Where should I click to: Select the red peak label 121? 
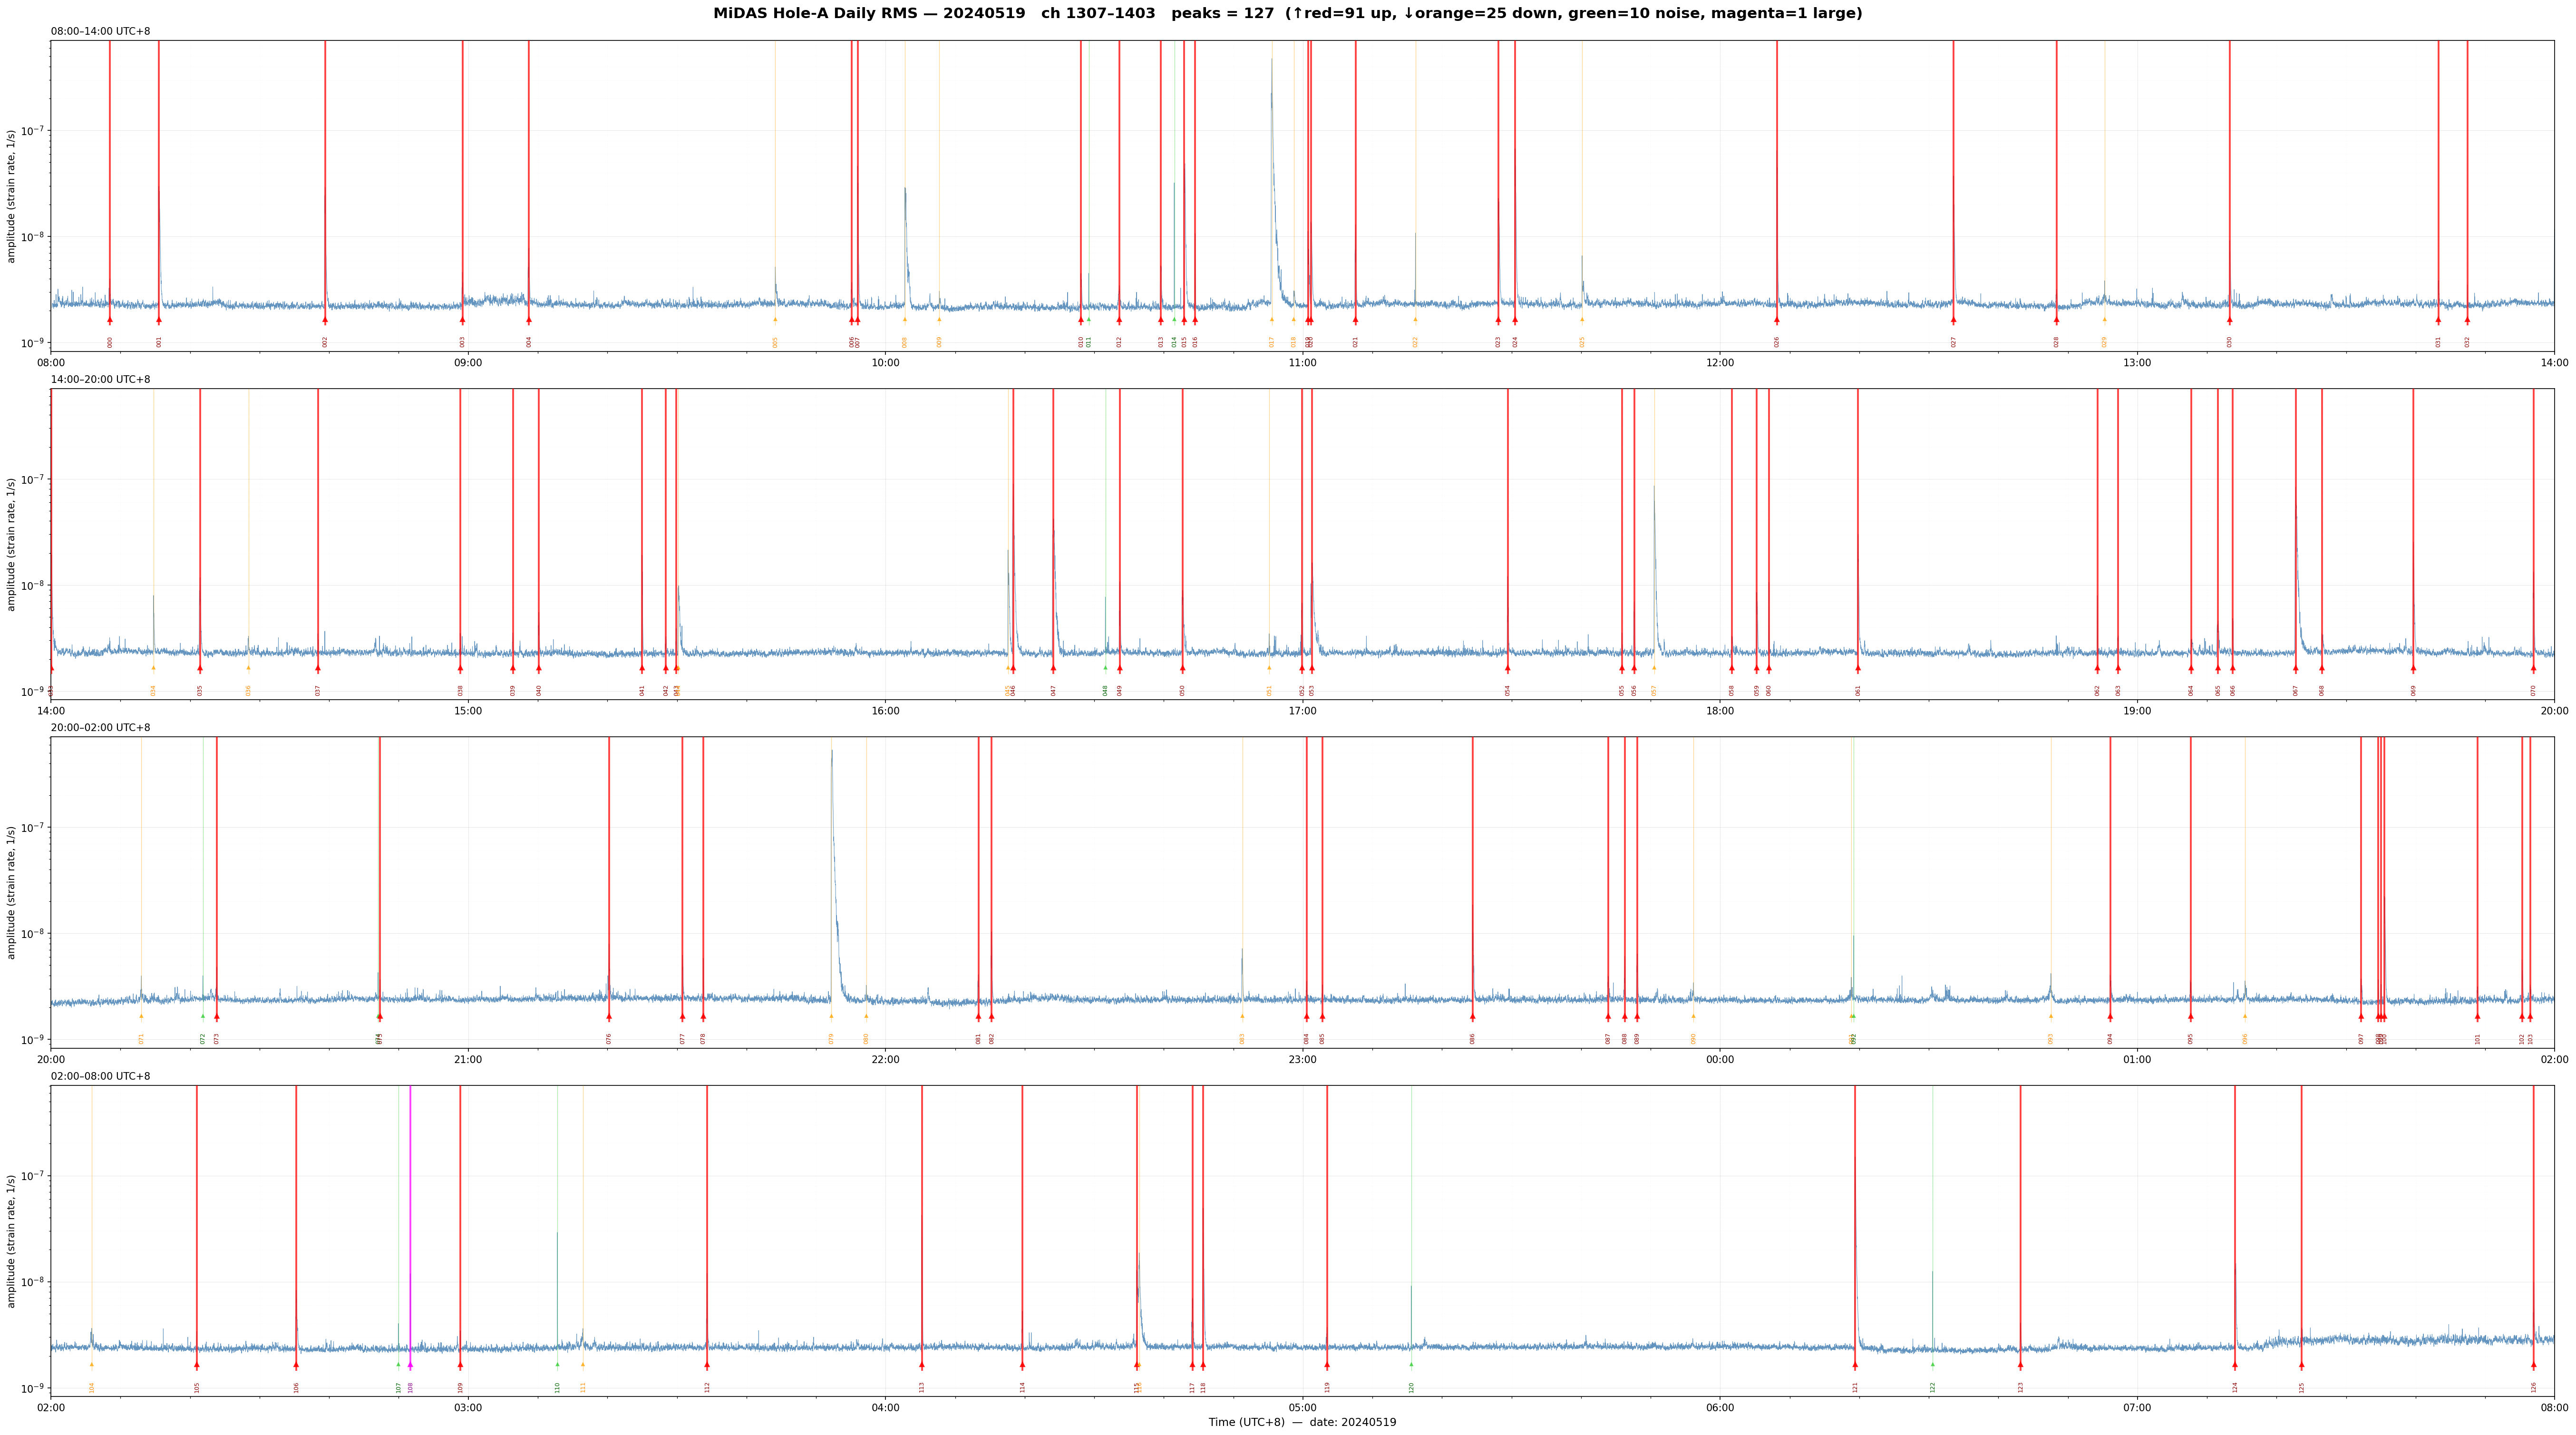(x=1855, y=1387)
